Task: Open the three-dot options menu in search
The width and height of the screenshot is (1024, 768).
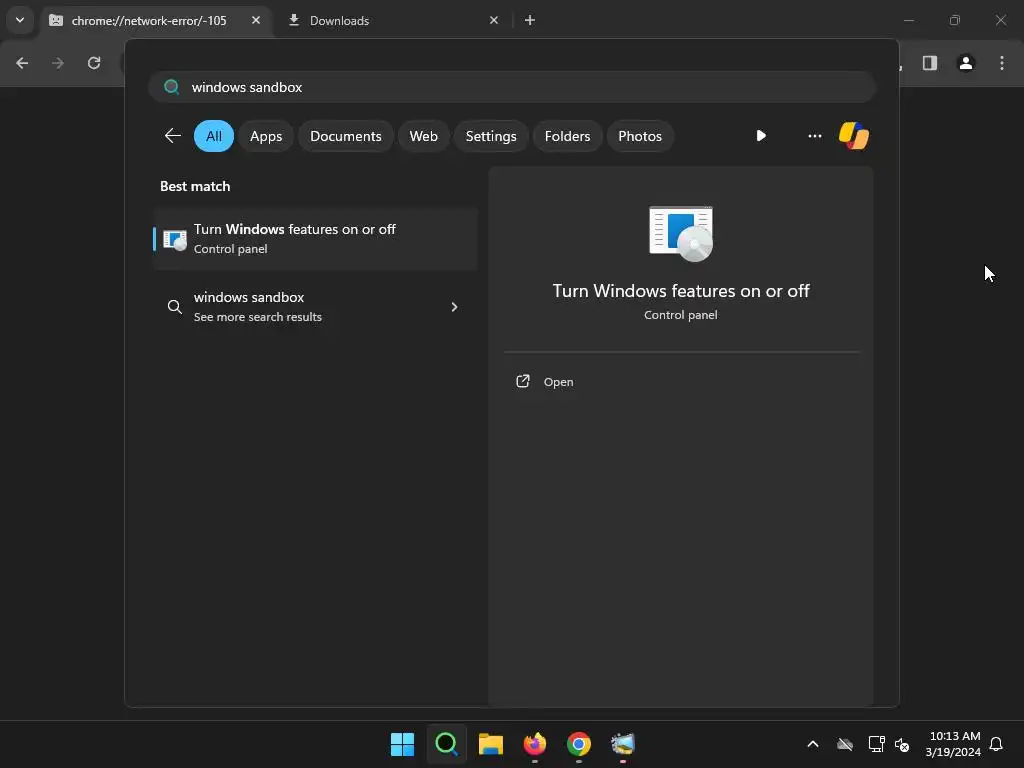Action: (814, 136)
